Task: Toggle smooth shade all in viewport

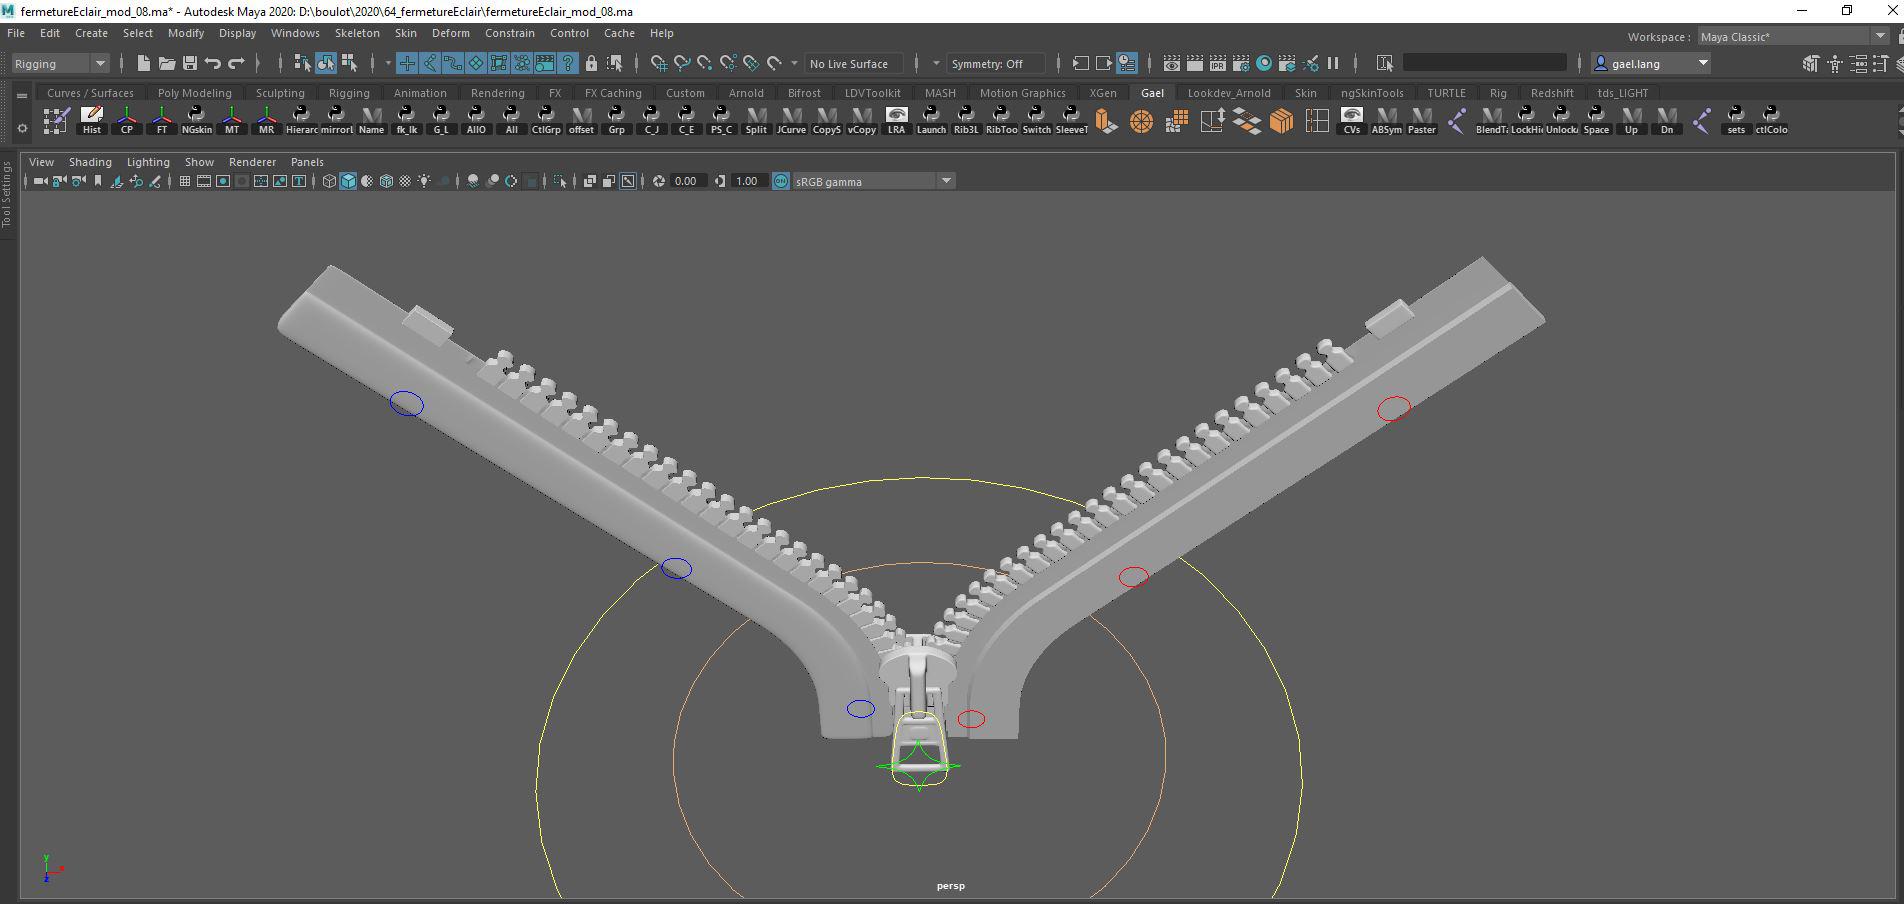Action: click(x=348, y=181)
